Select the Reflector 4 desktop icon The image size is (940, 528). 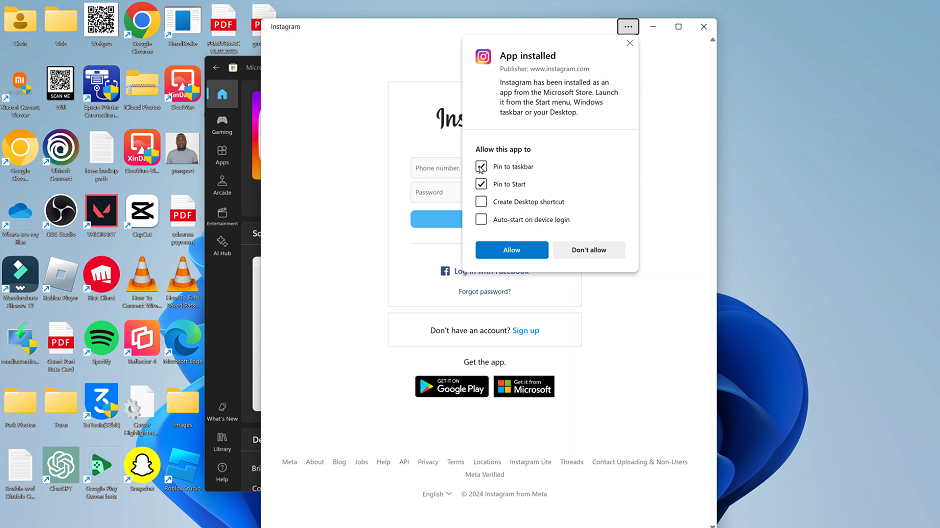click(x=142, y=343)
